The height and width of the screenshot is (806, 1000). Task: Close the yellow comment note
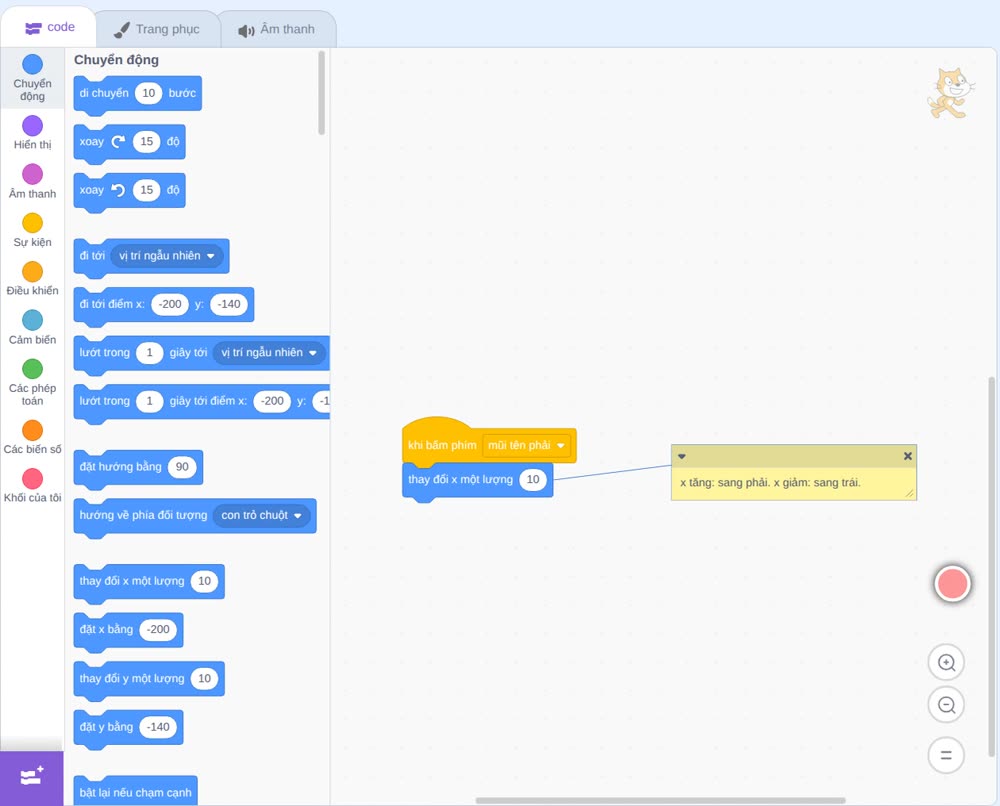[908, 456]
